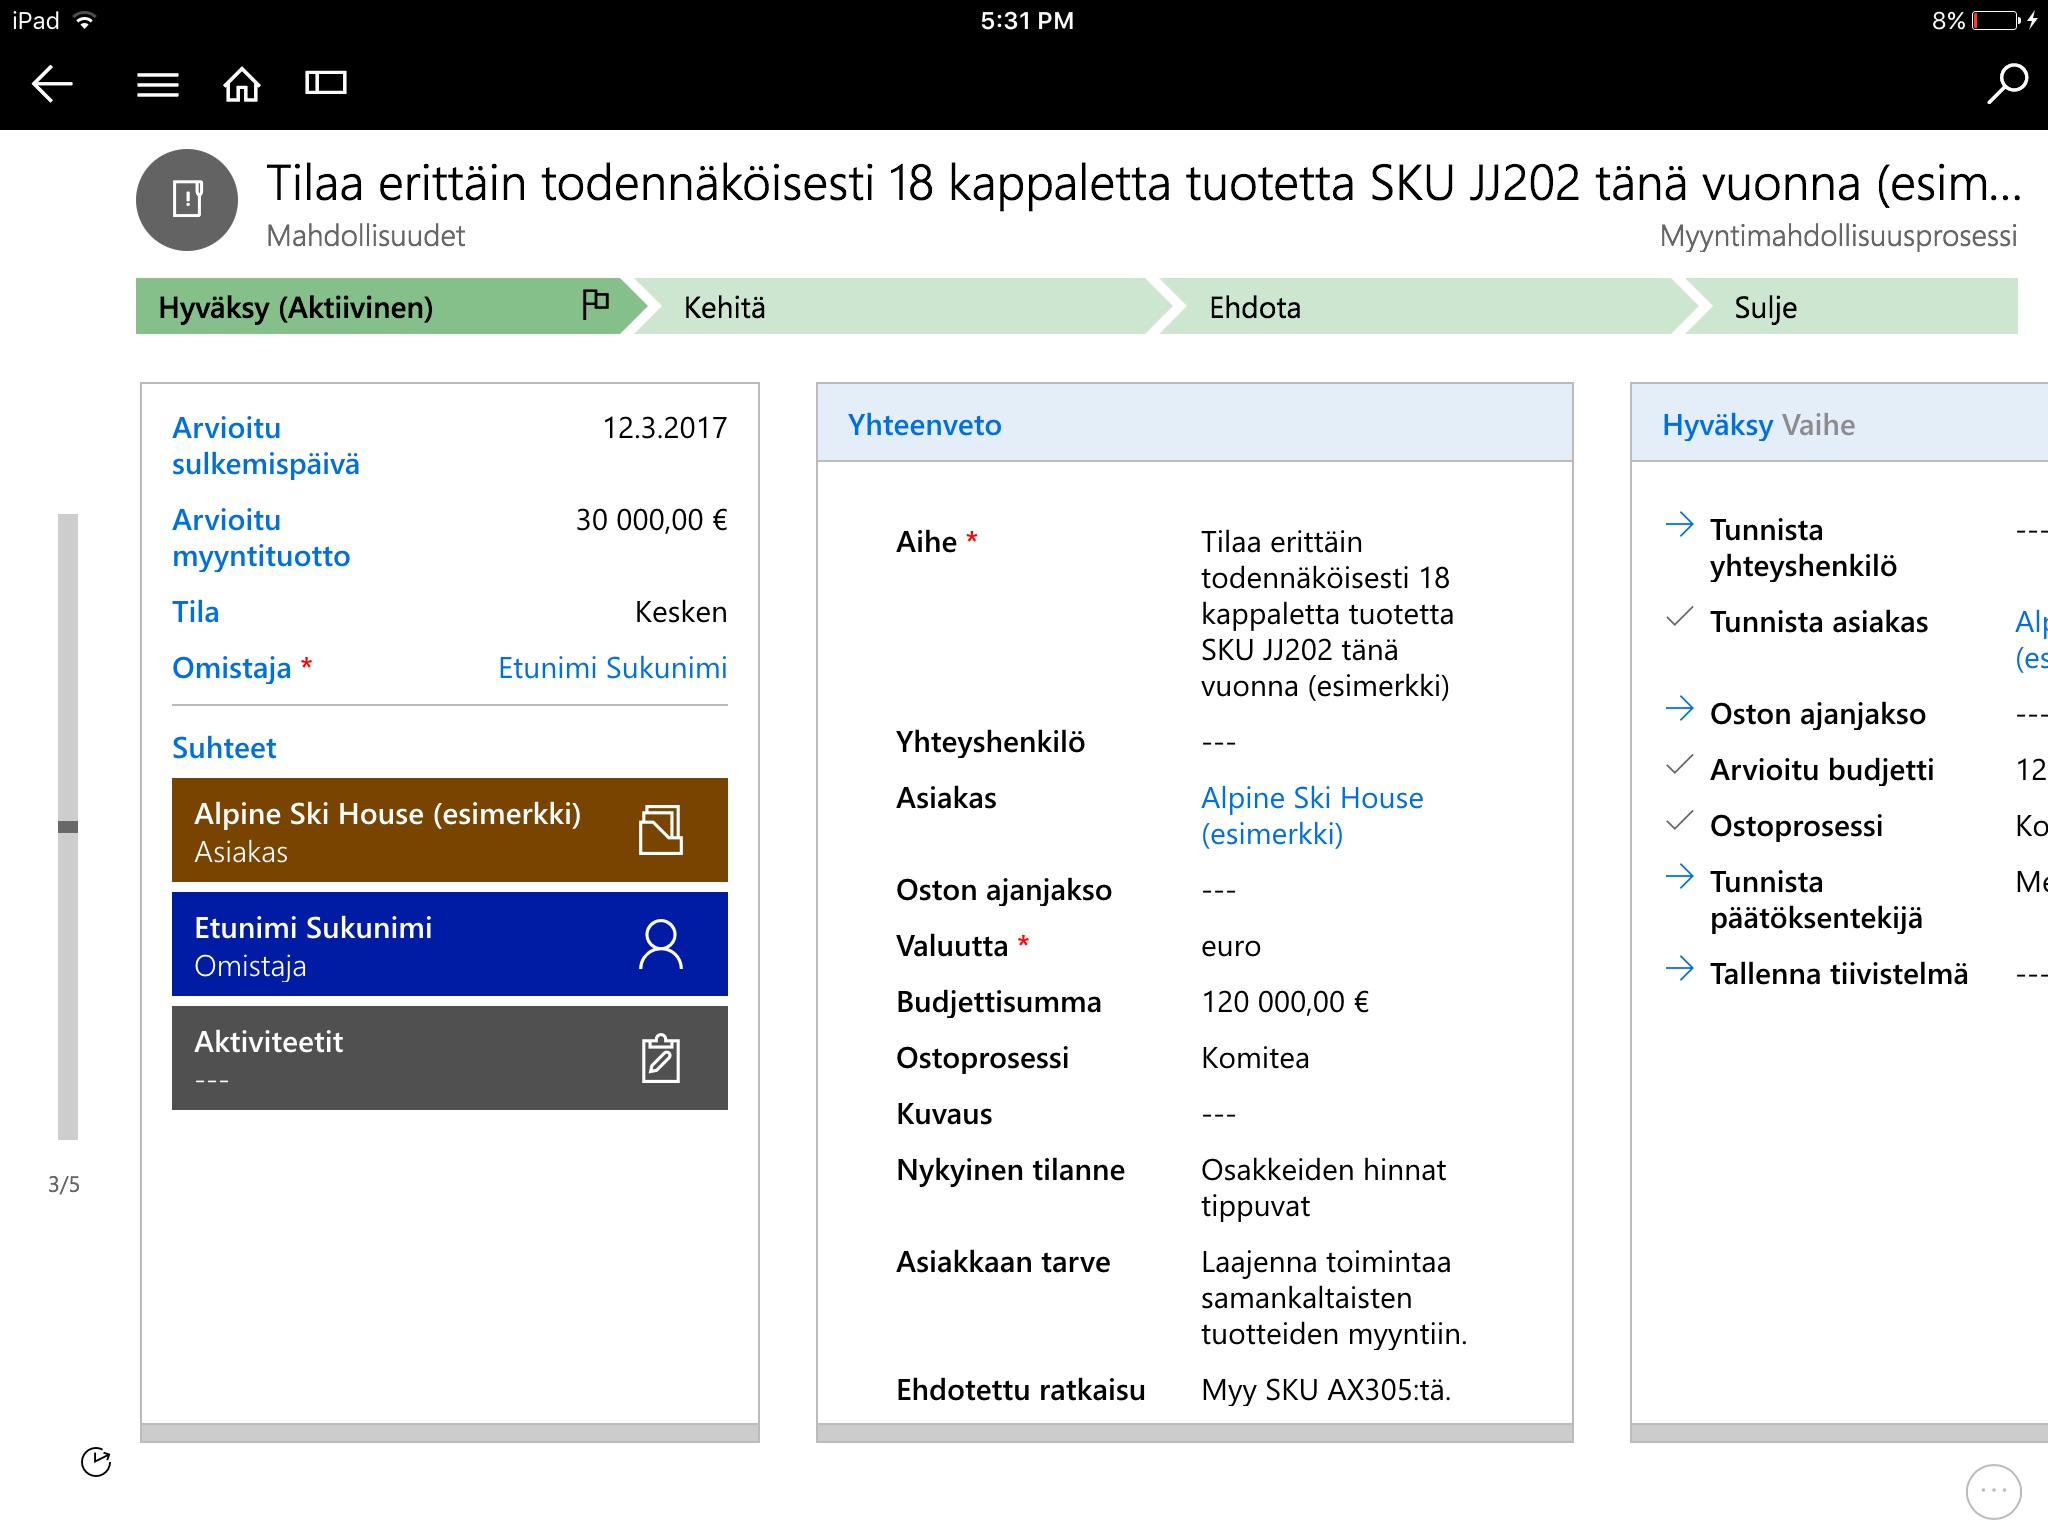This screenshot has height=1536, width=2048.
Task: Click the Suhteet heading
Action: coord(224,748)
